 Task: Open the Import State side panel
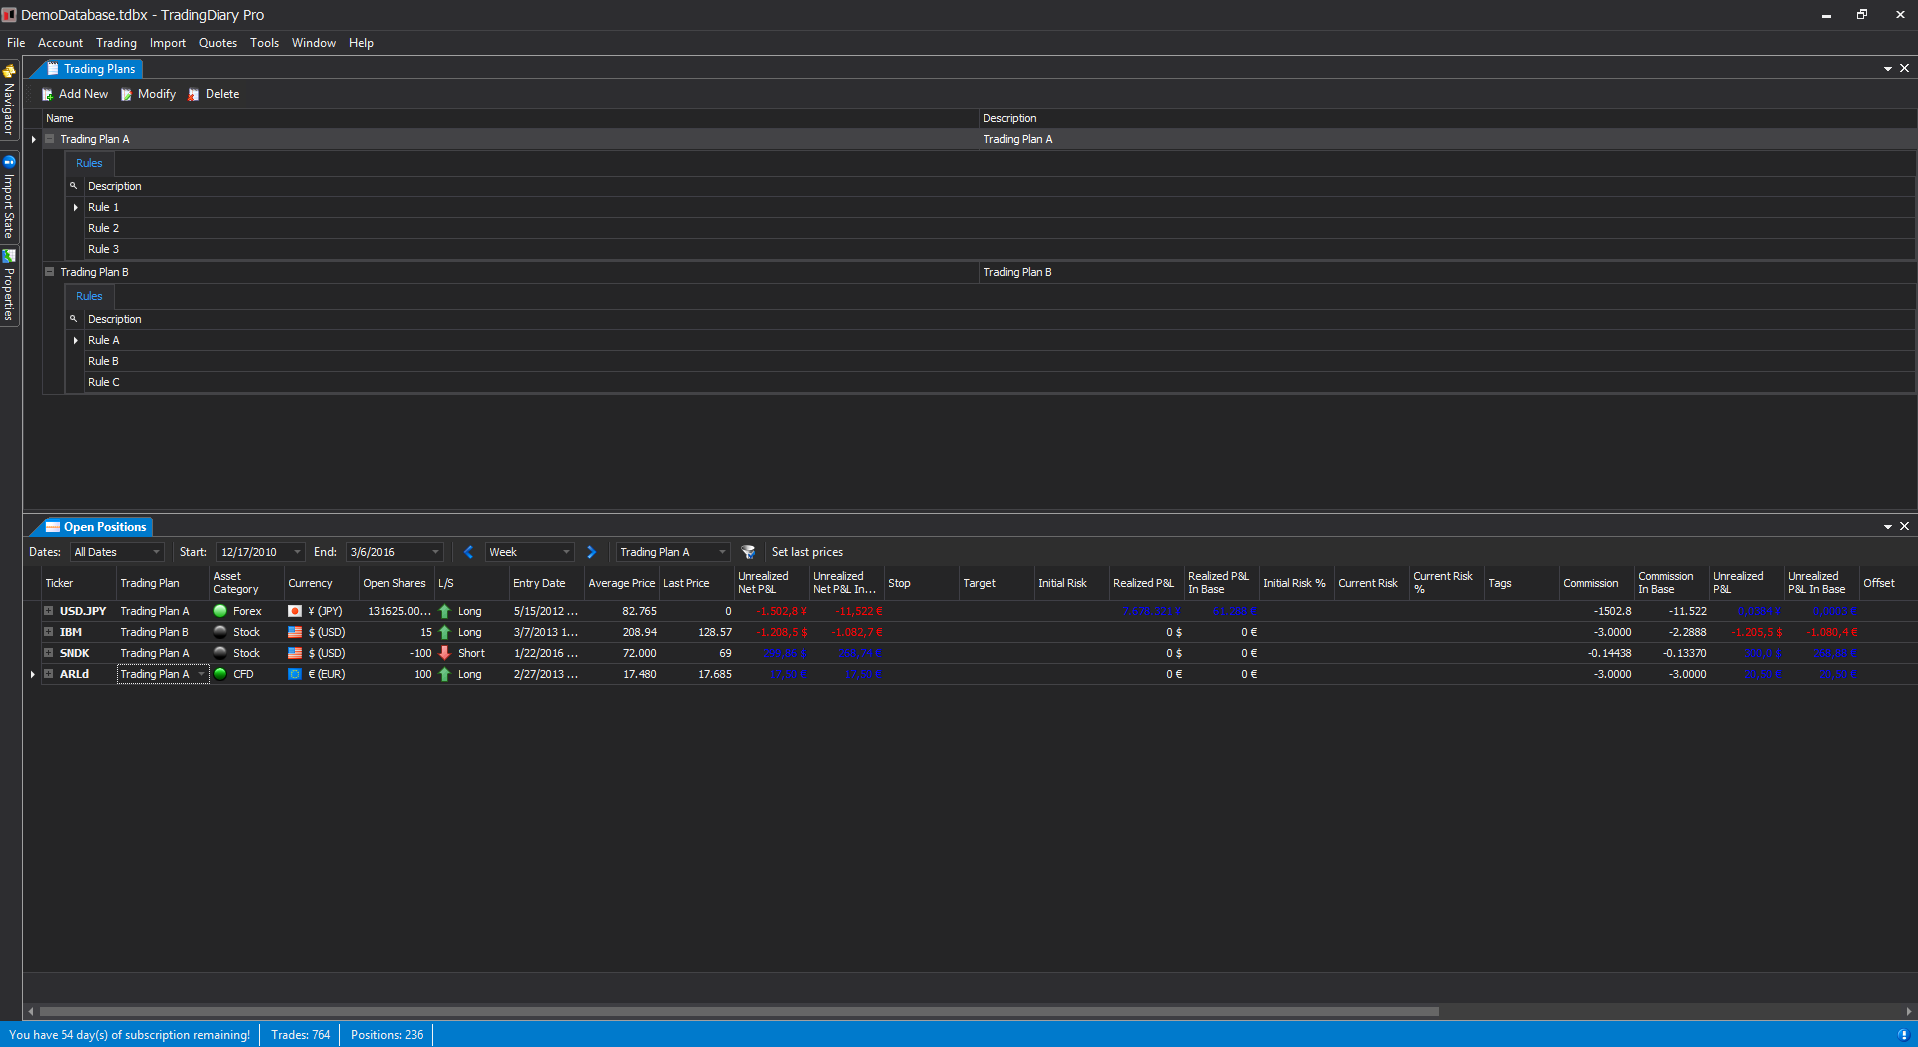[9, 197]
